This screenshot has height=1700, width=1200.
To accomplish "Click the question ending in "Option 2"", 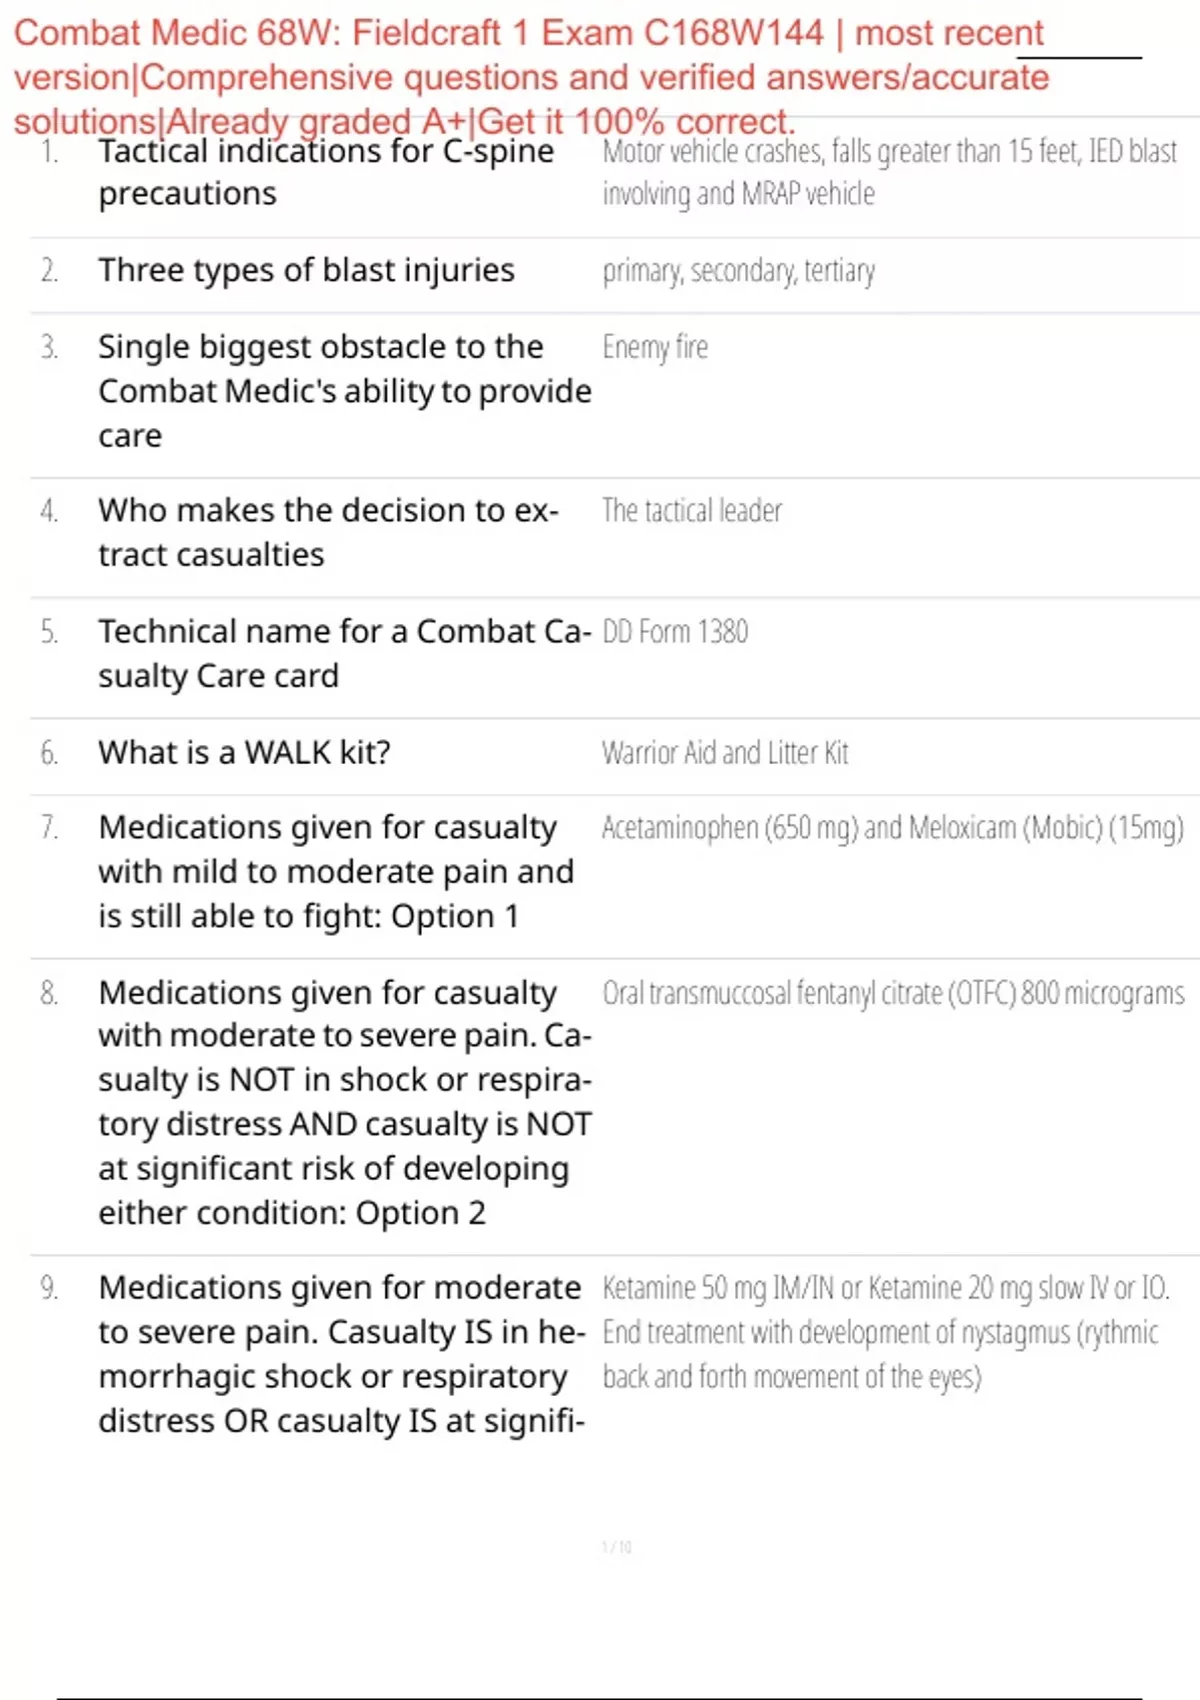I will tap(344, 1102).
